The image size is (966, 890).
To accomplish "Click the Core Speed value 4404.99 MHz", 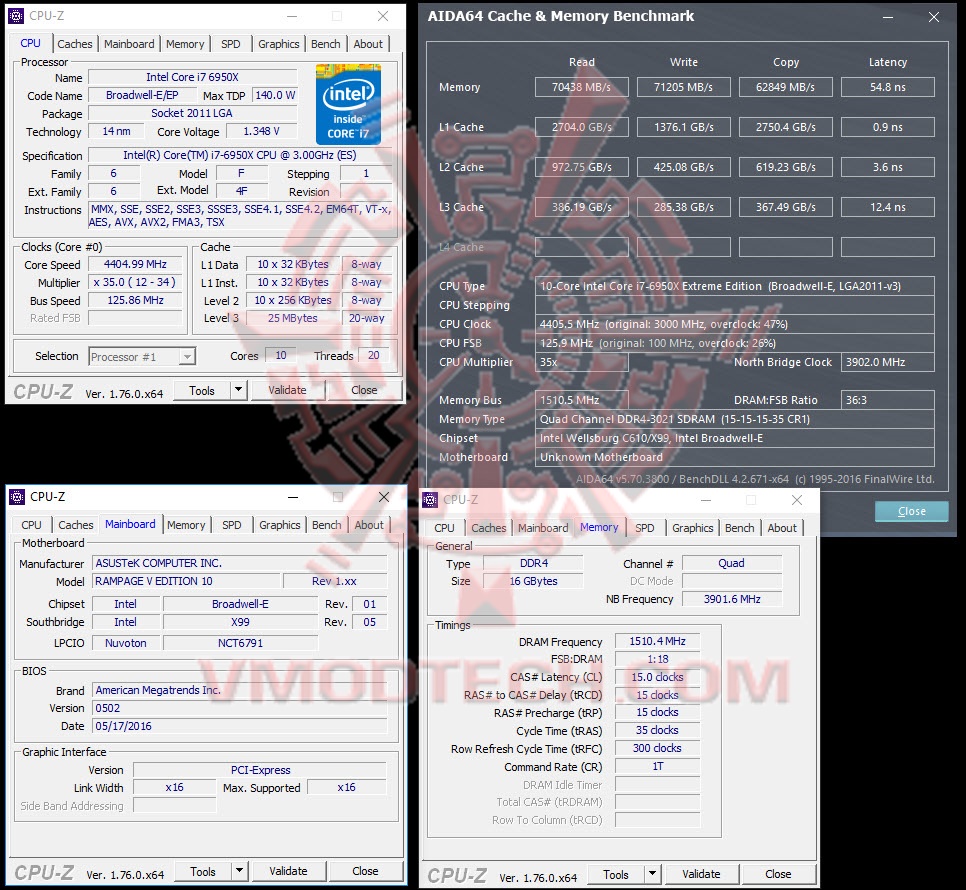I will click(136, 264).
